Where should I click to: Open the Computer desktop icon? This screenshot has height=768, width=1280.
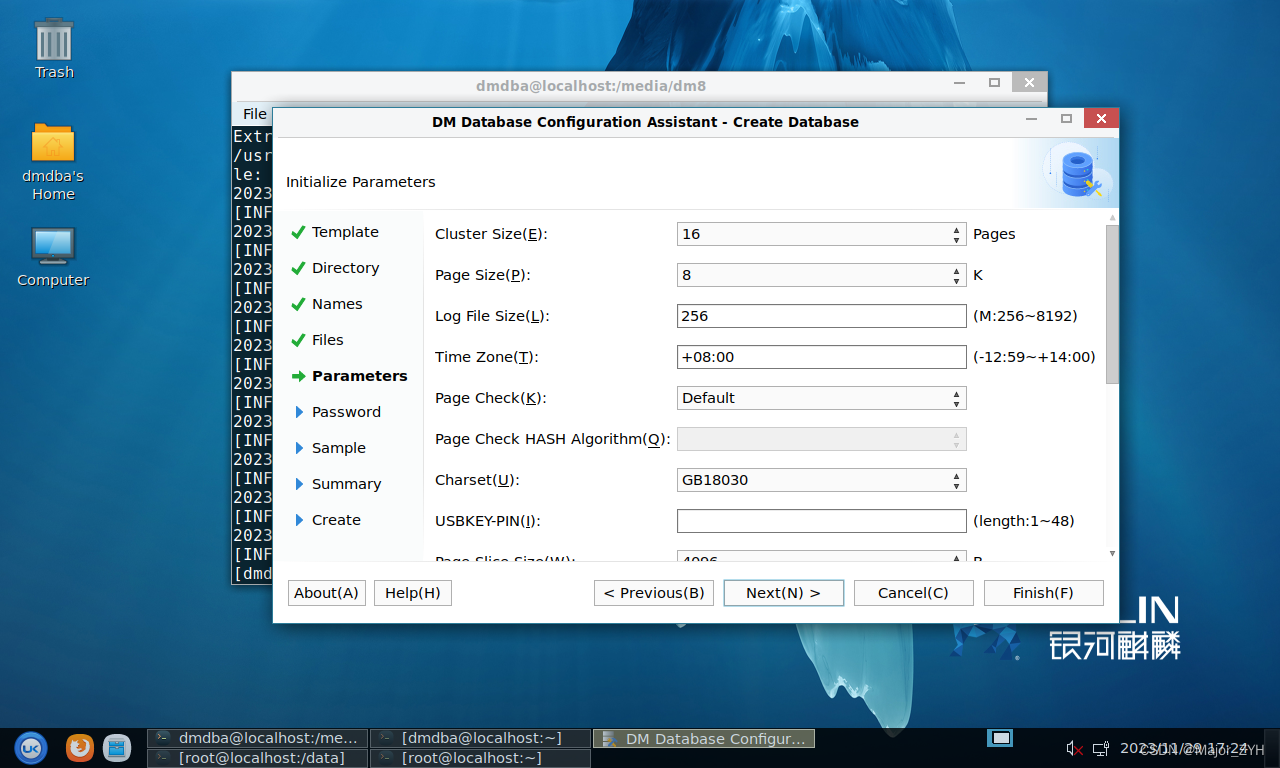click(x=53, y=248)
